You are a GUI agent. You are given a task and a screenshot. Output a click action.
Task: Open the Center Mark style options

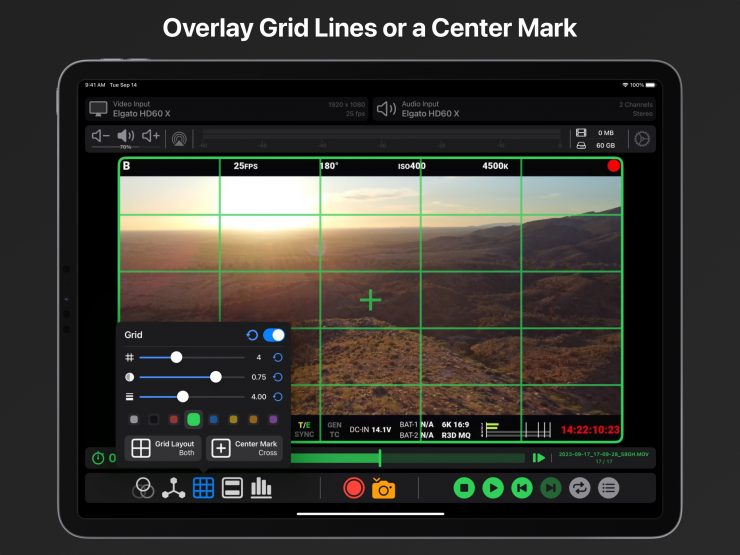pos(244,448)
